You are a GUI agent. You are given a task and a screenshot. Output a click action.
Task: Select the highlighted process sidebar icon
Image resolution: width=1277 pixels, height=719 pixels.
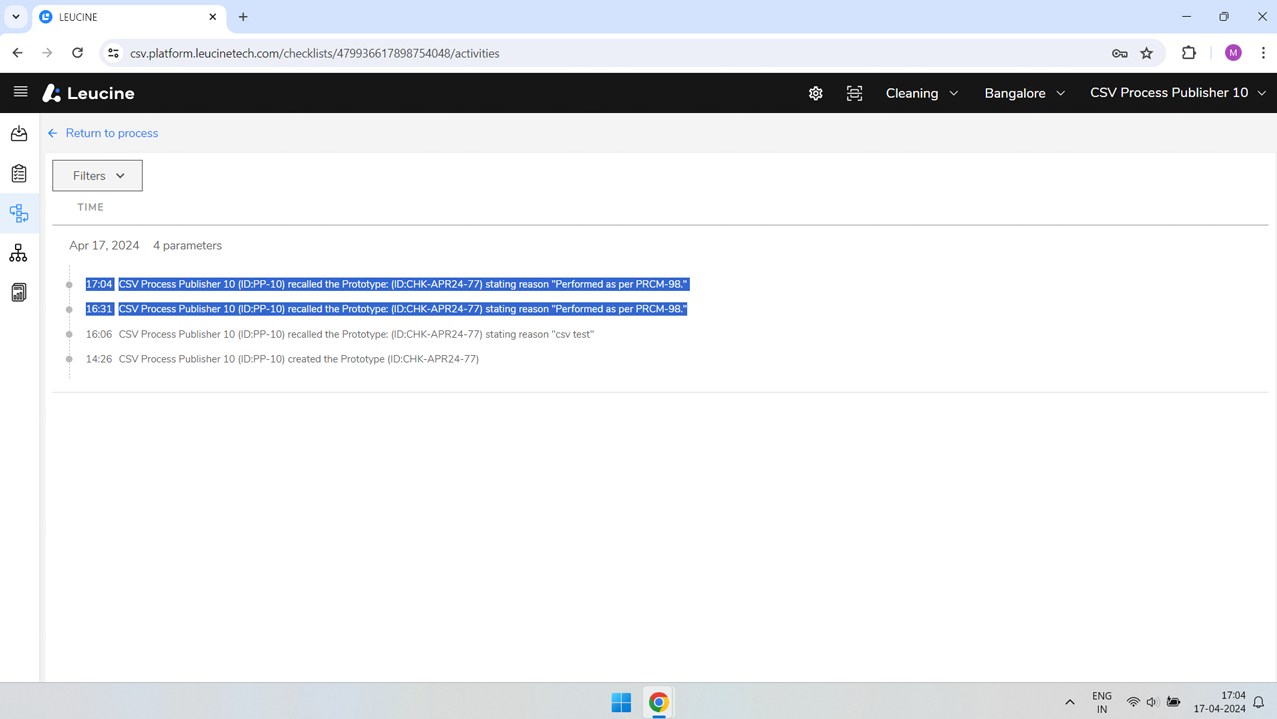tap(19, 213)
